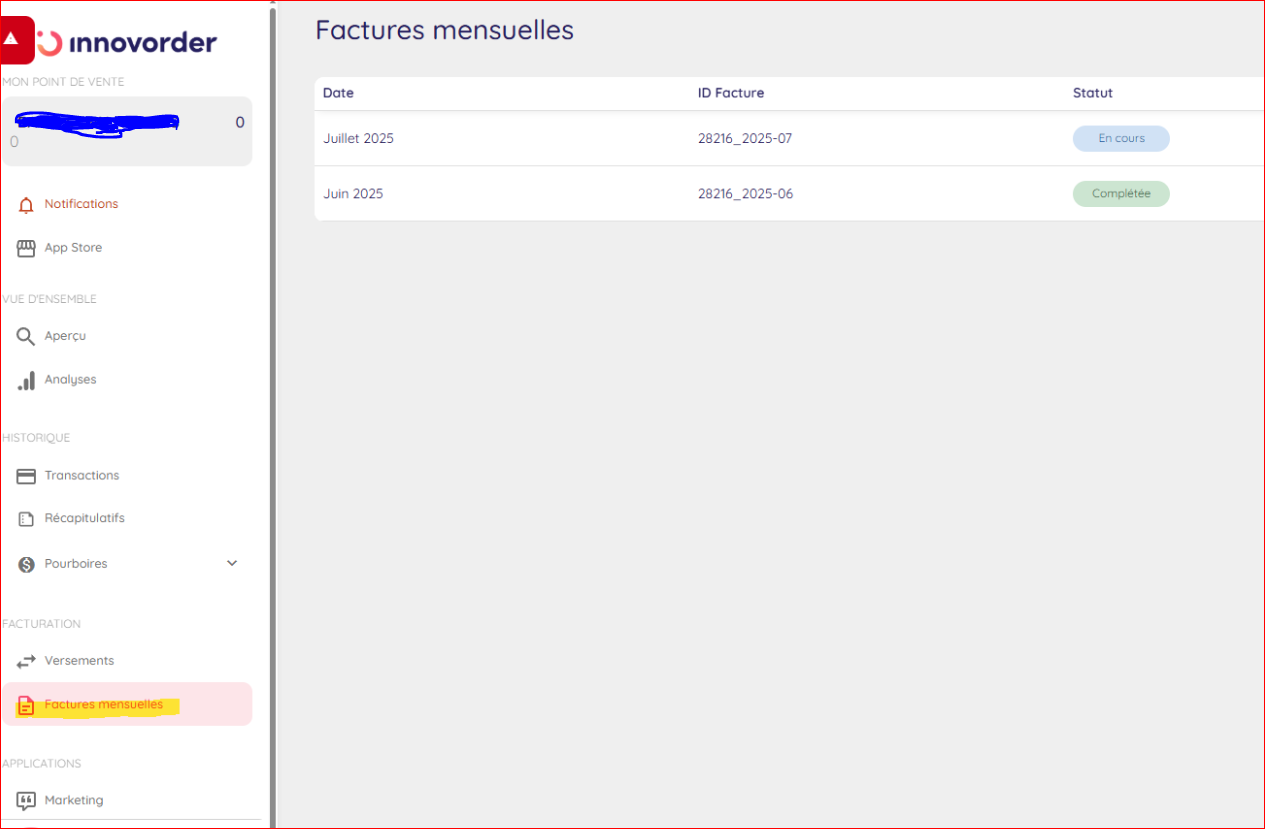Click the Notifications bell icon

point(26,205)
